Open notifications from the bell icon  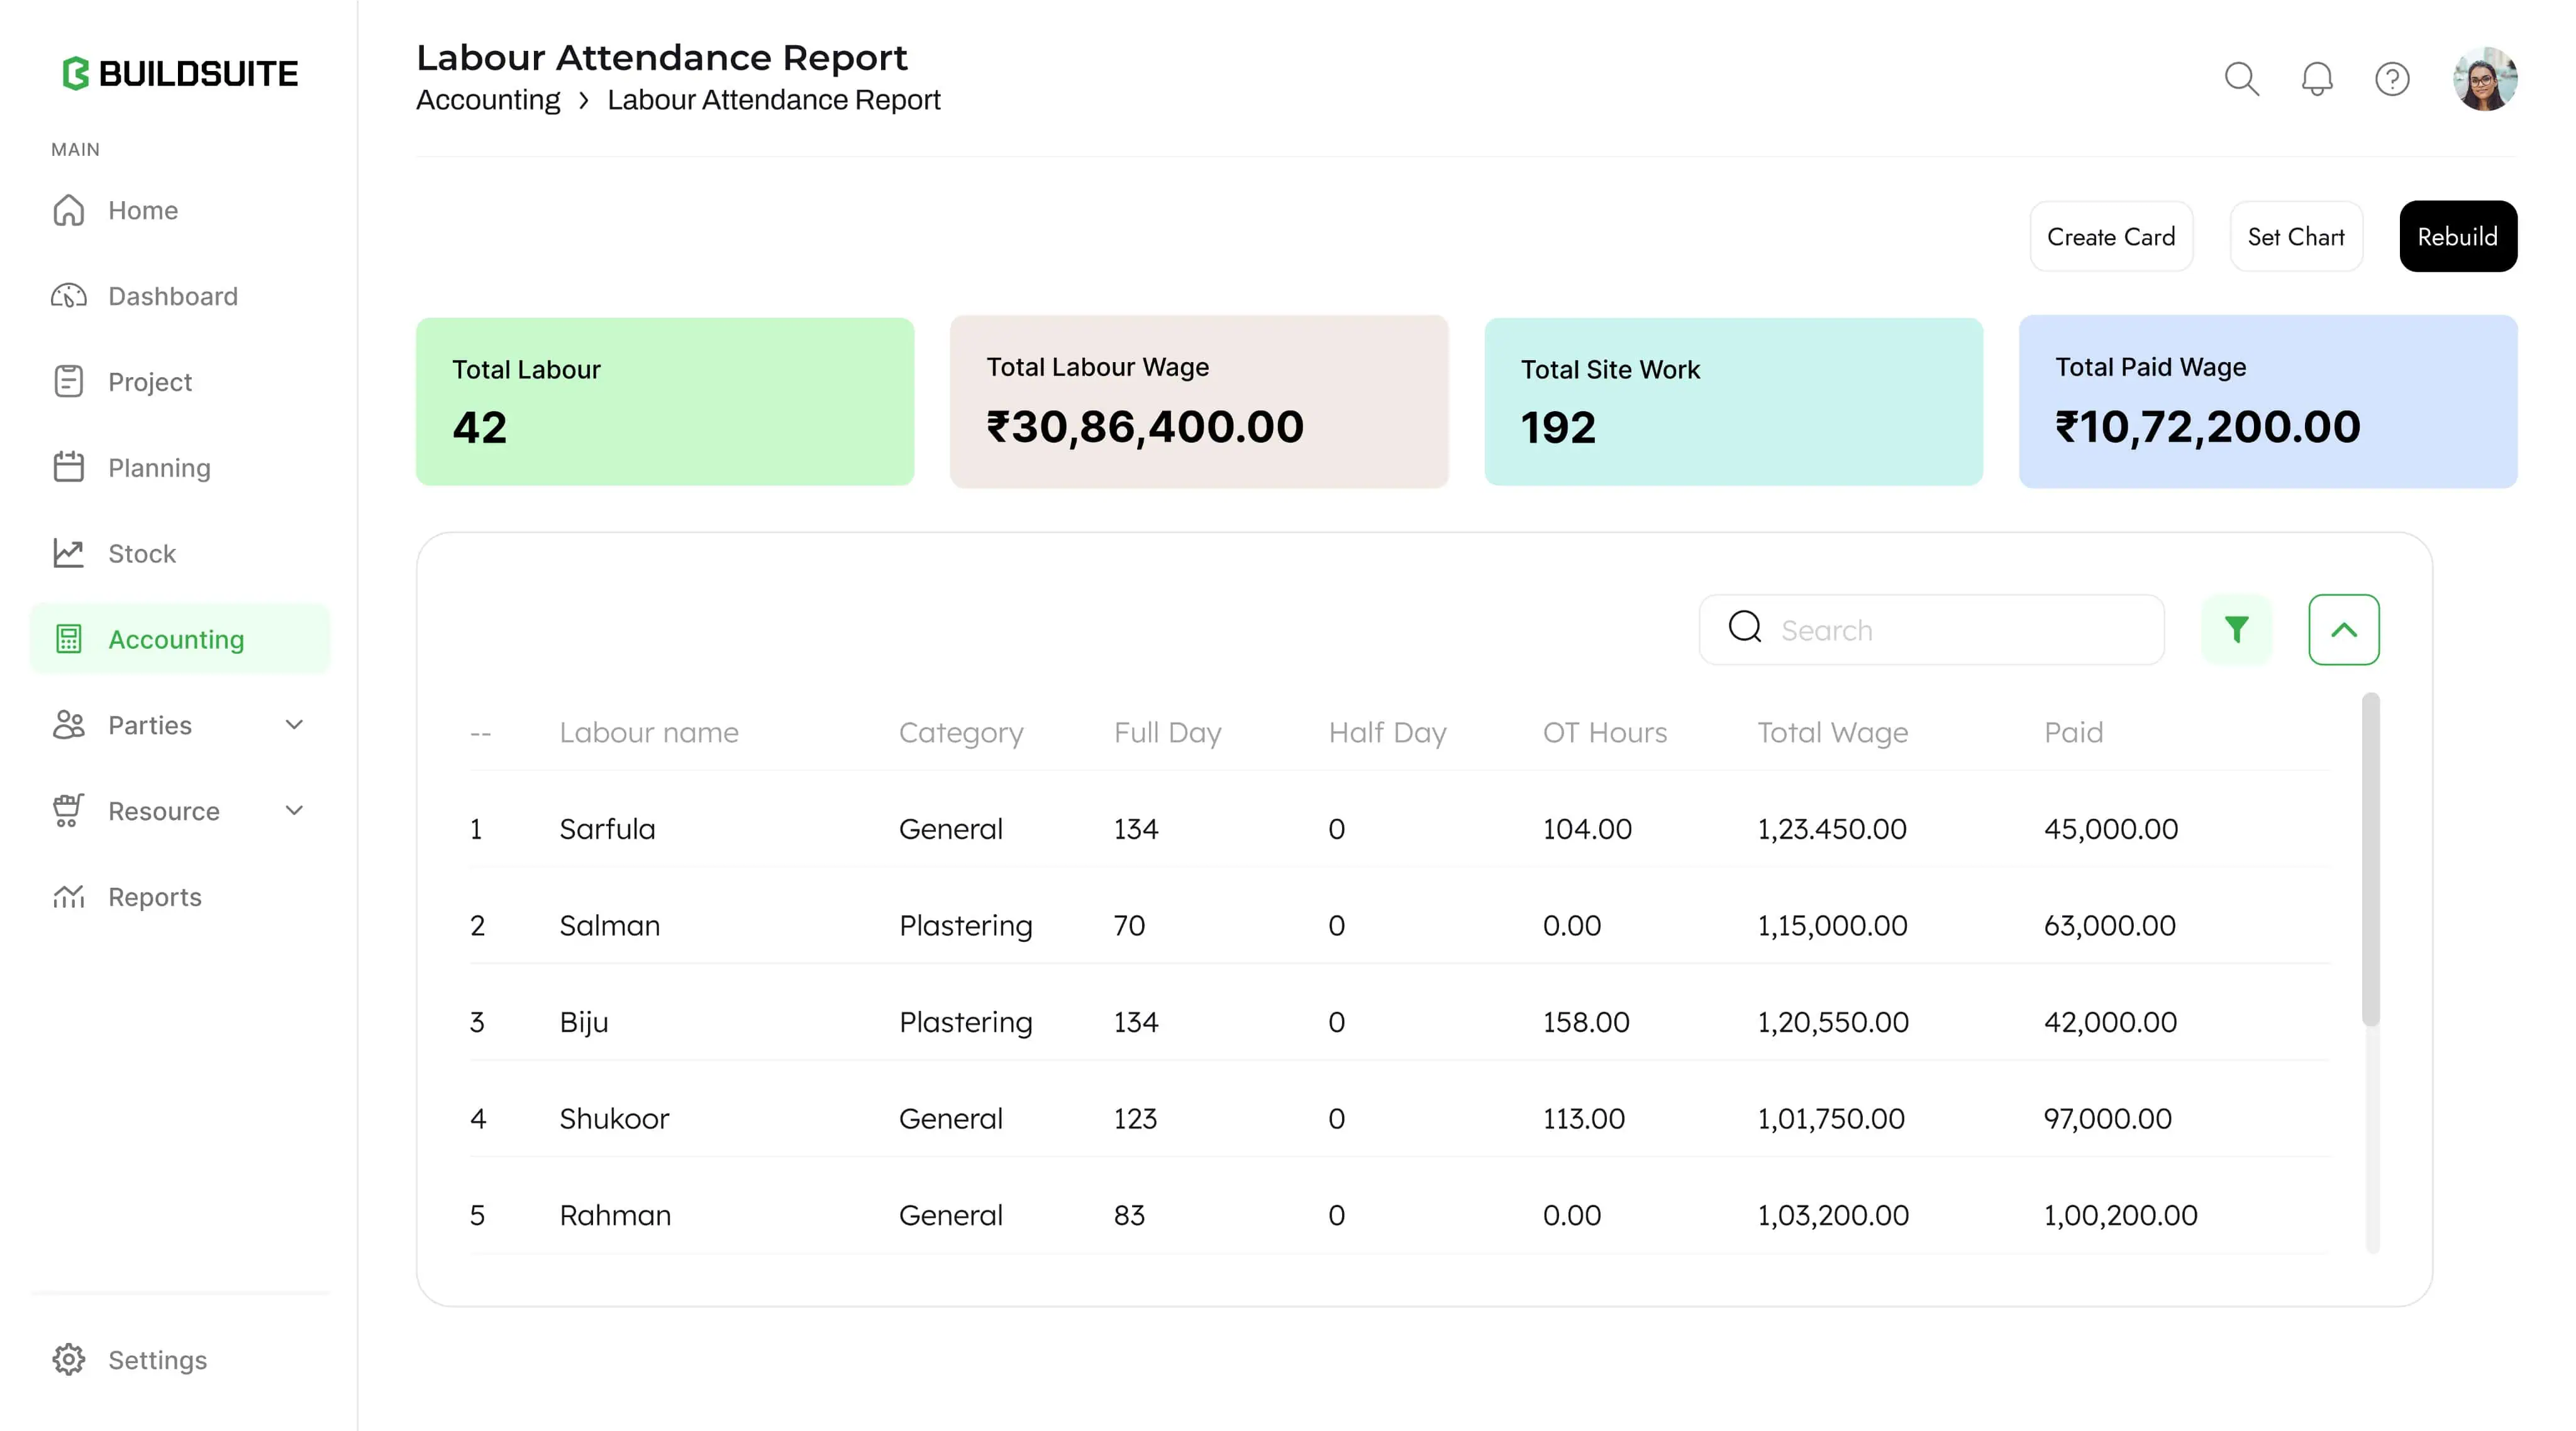[2317, 79]
